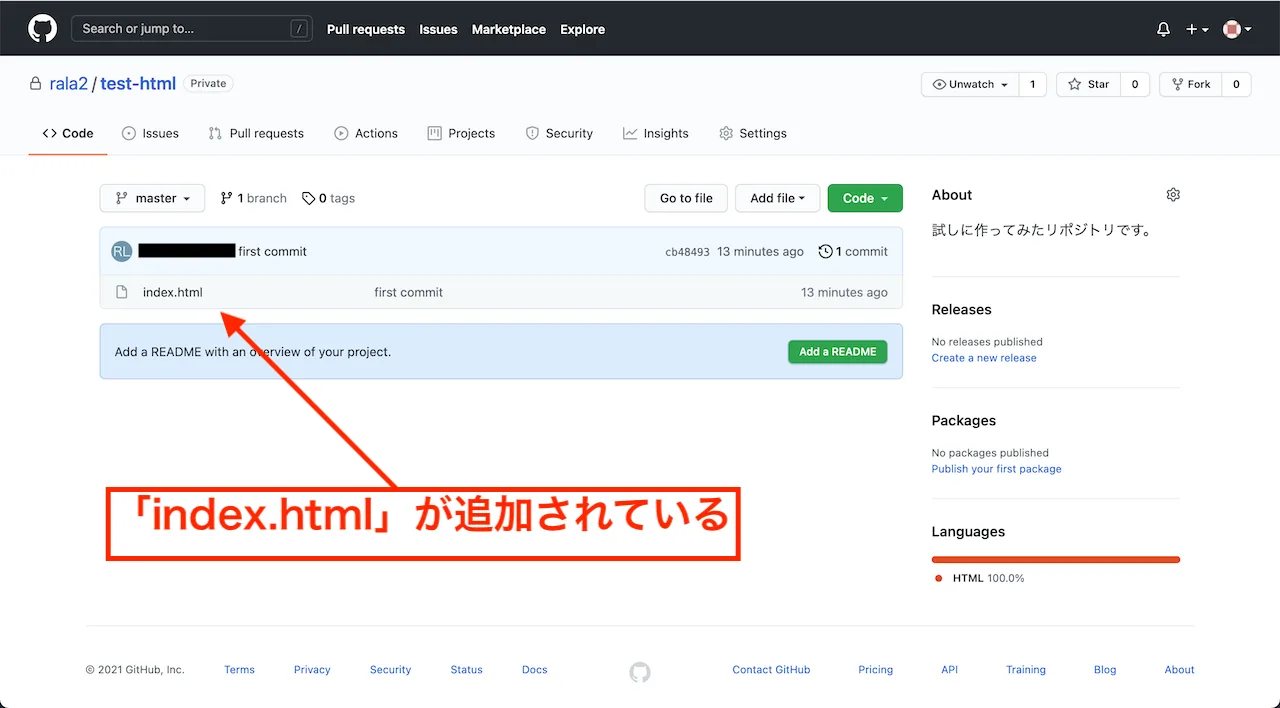The height and width of the screenshot is (708, 1280).
Task: Click the HTML language bar
Action: click(x=1056, y=560)
